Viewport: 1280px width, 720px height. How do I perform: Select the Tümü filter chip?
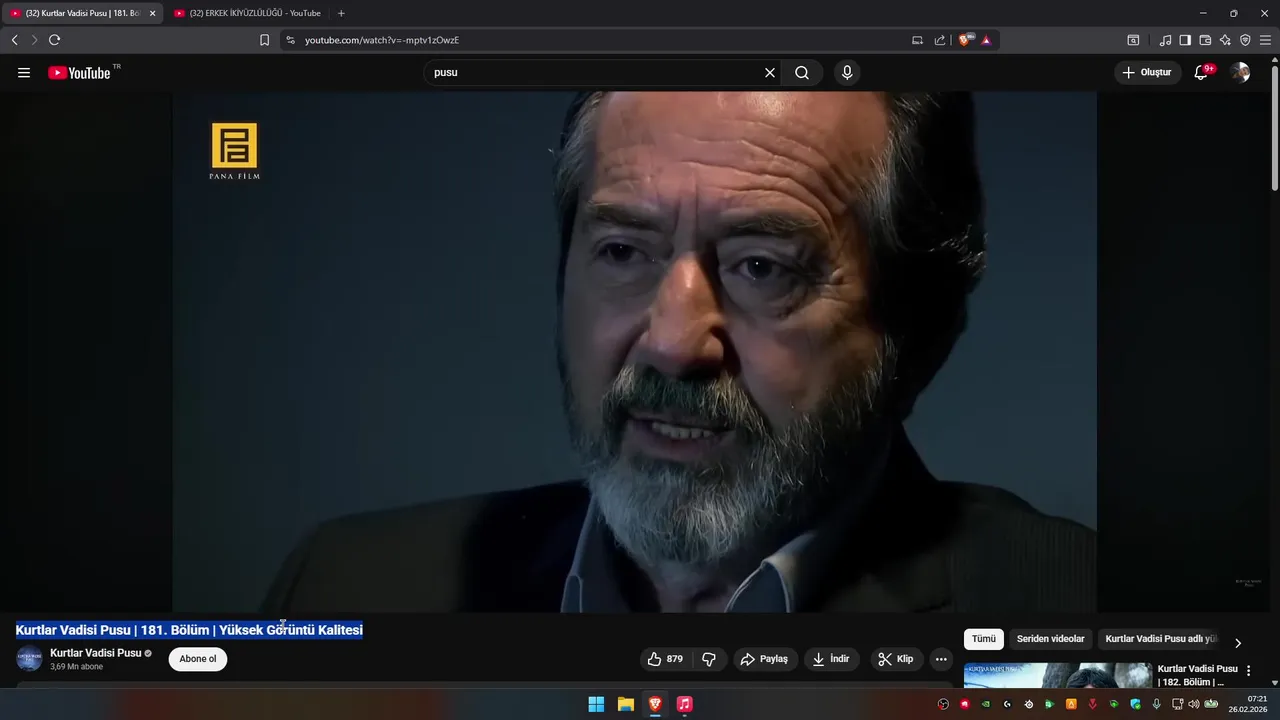pyautogui.click(x=984, y=639)
